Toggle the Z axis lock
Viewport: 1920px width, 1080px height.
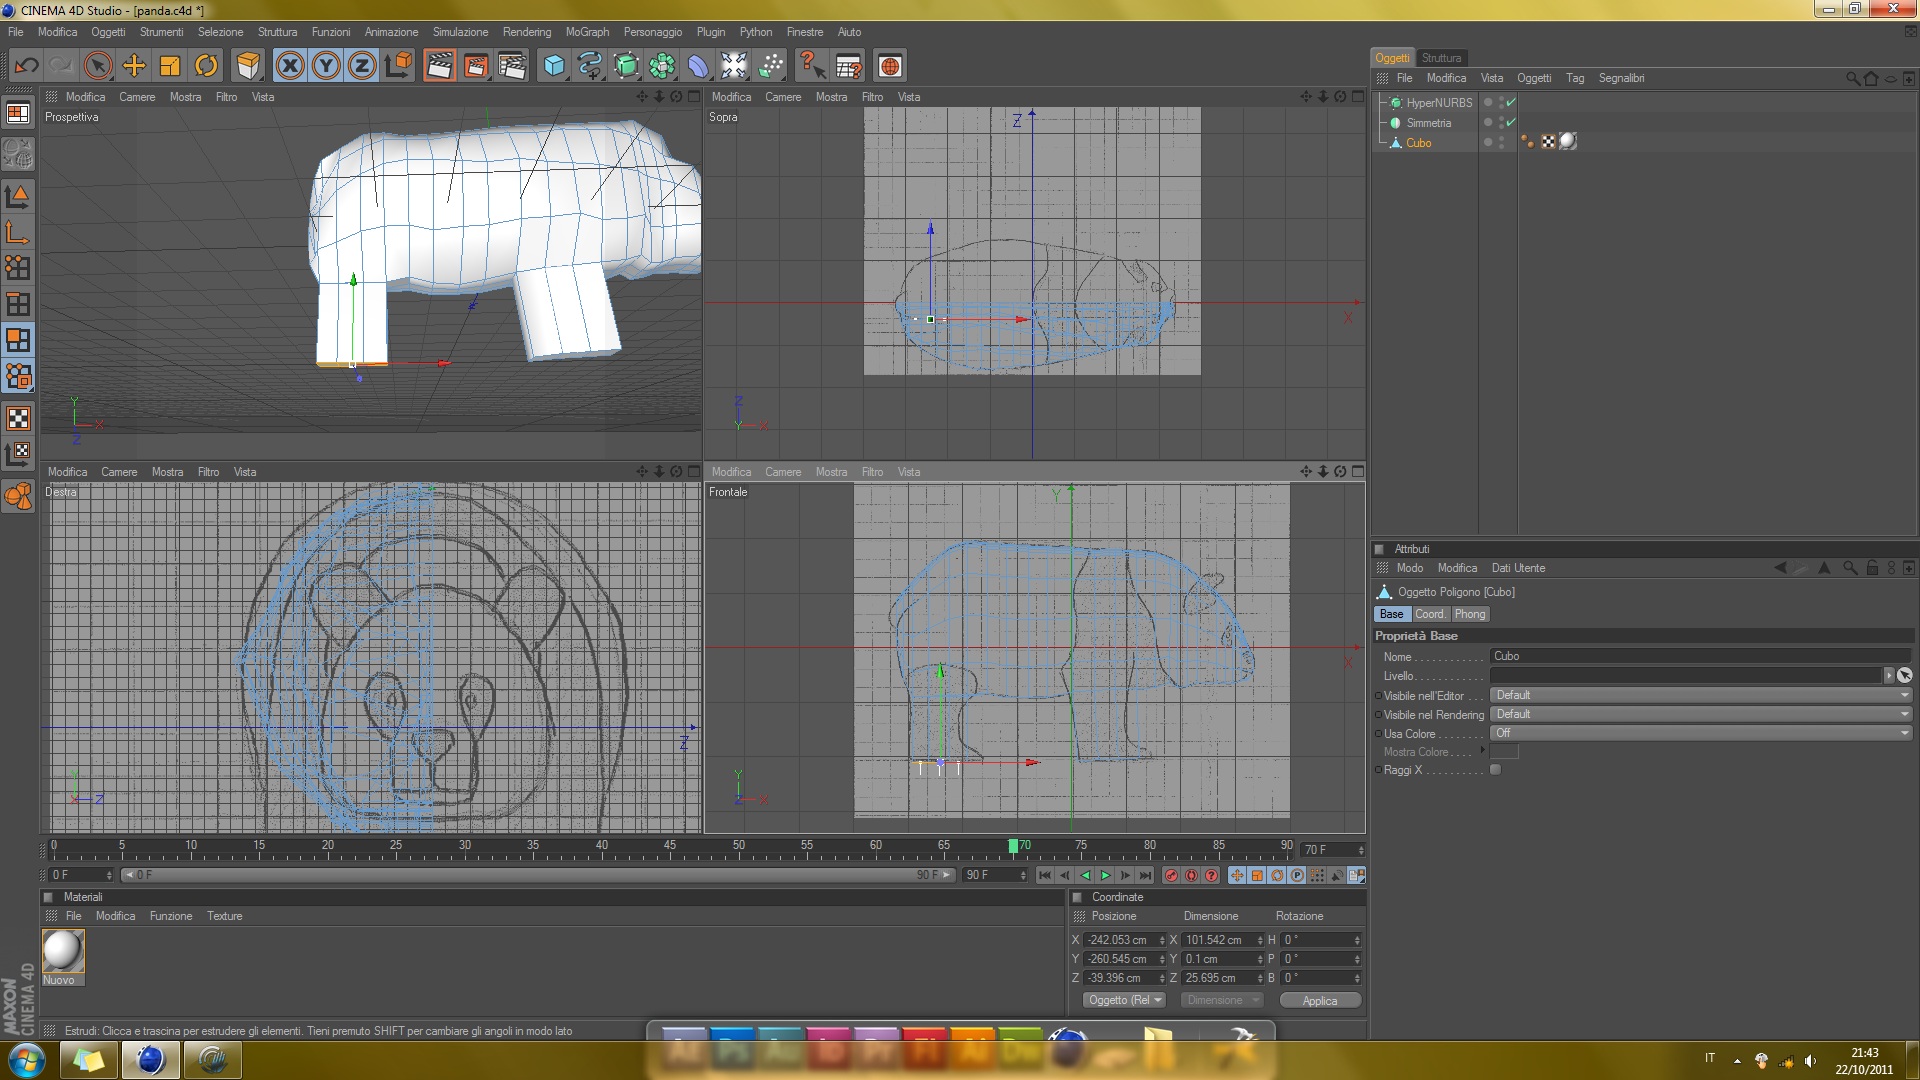[362, 66]
